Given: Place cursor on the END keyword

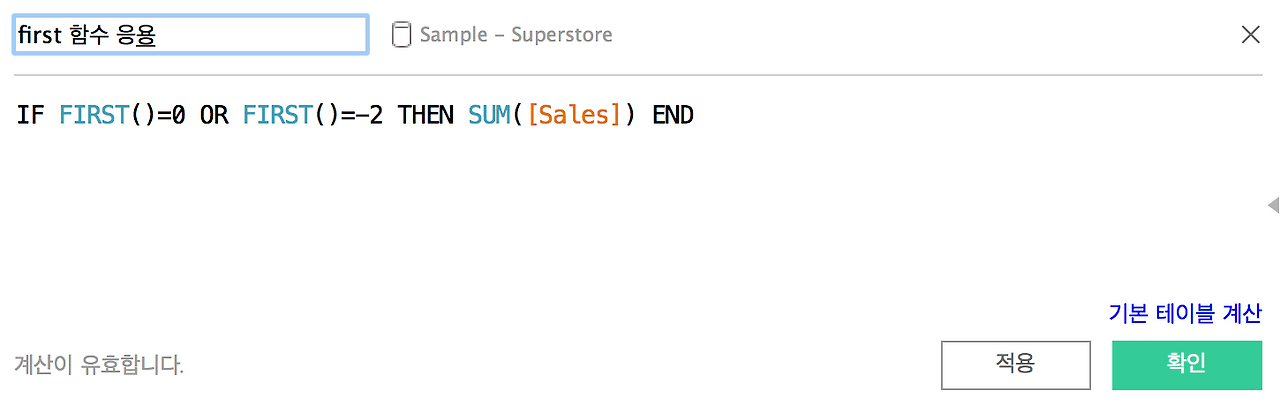Looking at the screenshot, I should [x=673, y=115].
